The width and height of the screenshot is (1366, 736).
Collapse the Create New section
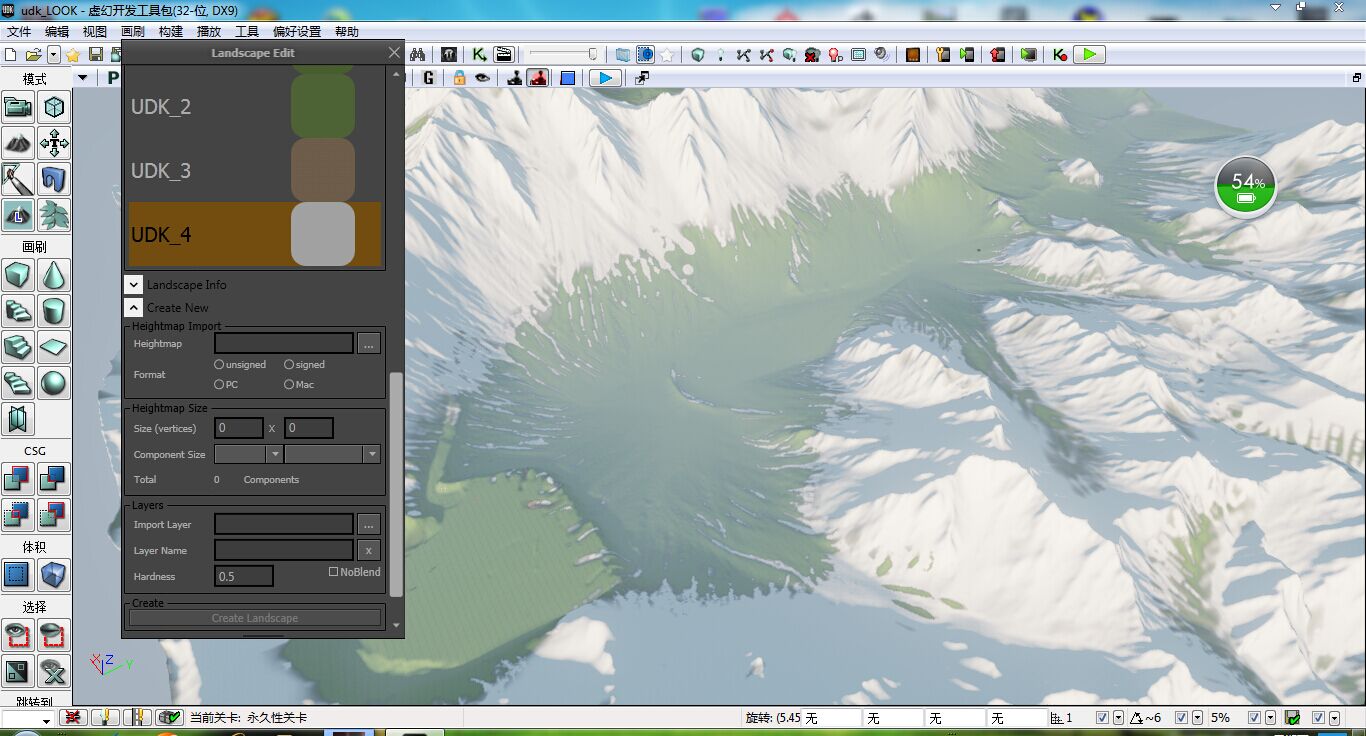coord(134,308)
